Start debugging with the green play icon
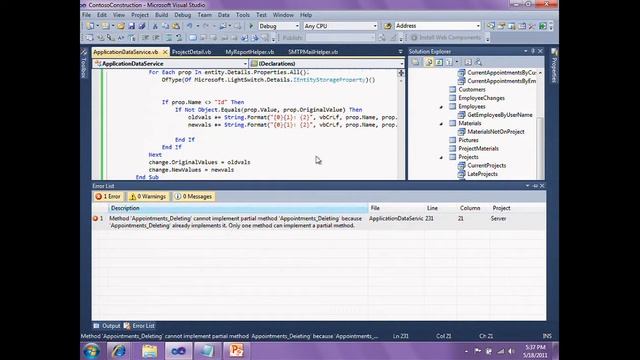The image size is (640, 360). coord(251,26)
